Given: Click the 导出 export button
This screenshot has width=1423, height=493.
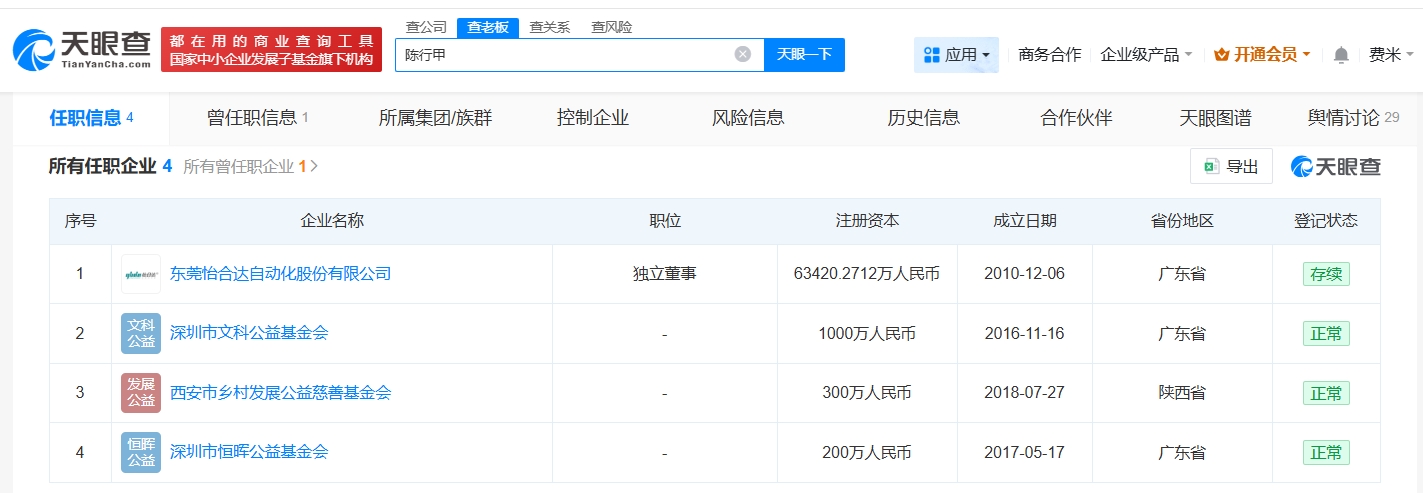Looking at the screenshot, I should [x=1230, y=167].
